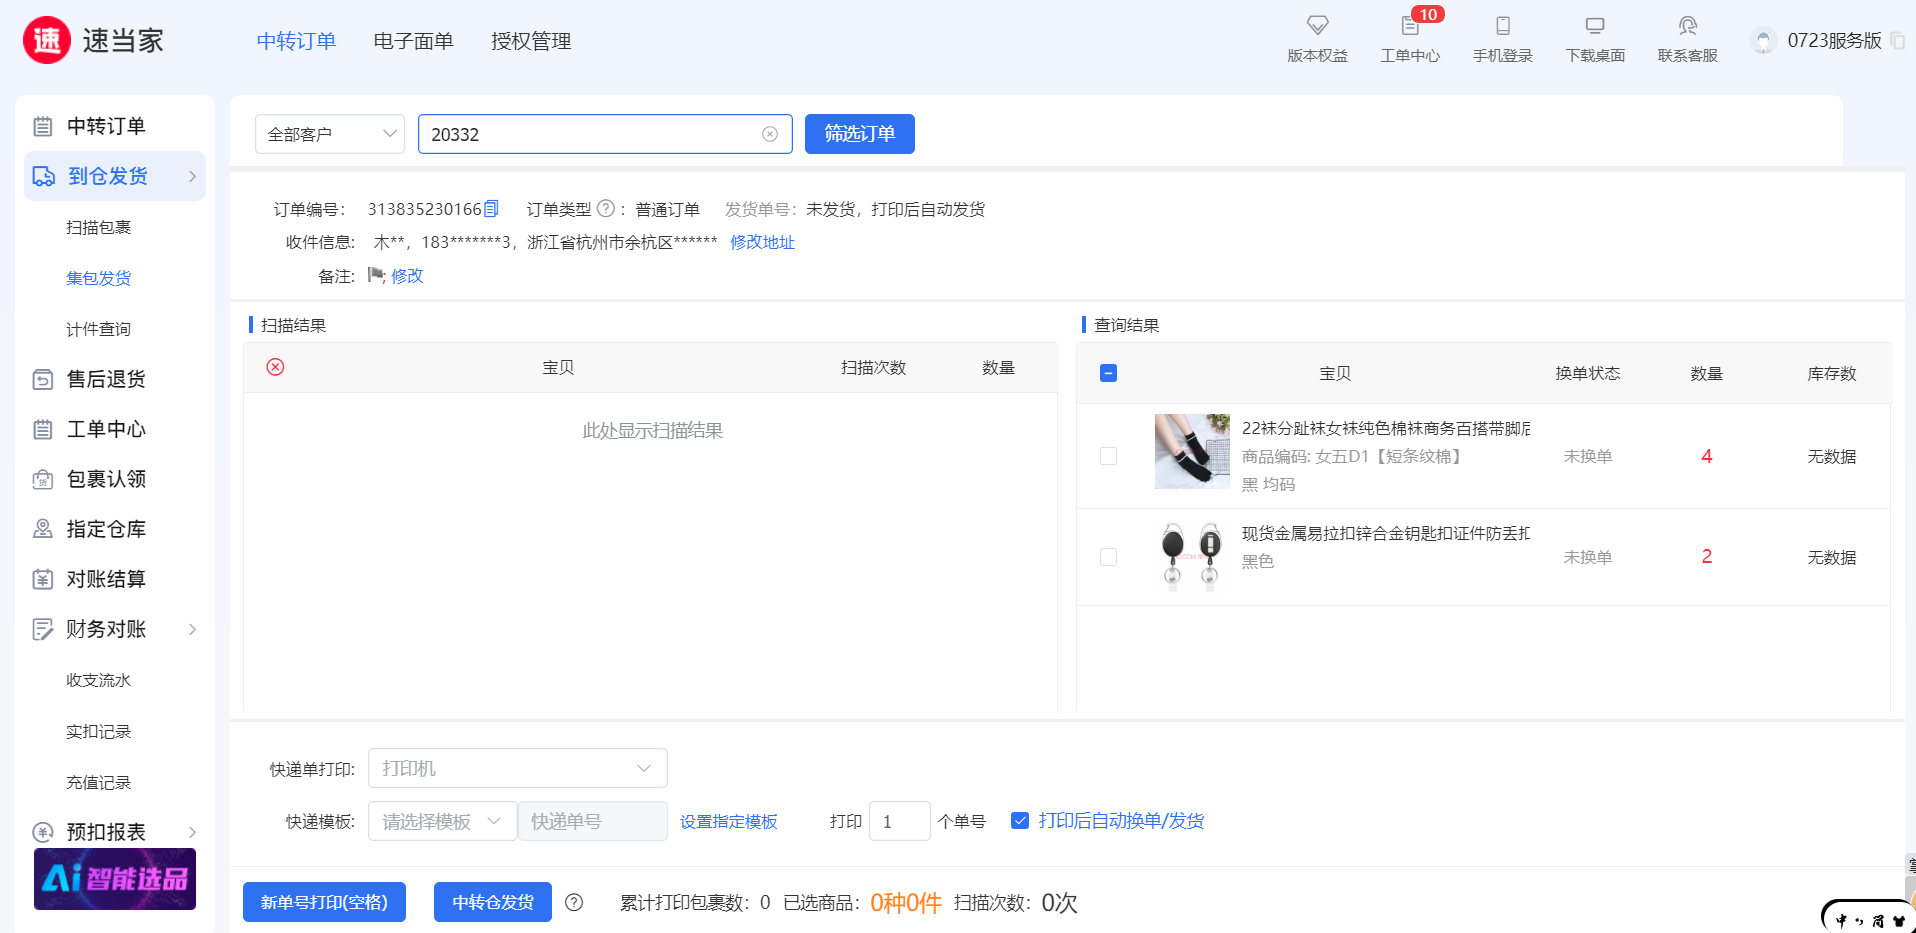
Task: Open 手机登录 phone icon
Action: 1502,26
